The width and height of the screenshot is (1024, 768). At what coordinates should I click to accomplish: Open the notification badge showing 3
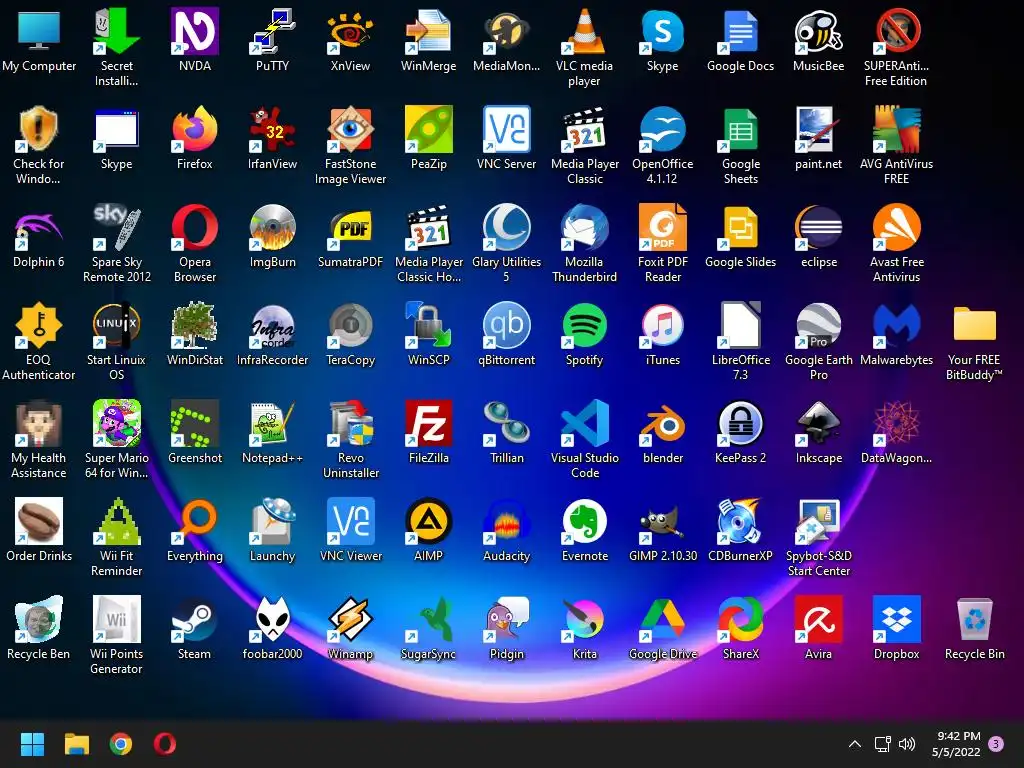996,744
